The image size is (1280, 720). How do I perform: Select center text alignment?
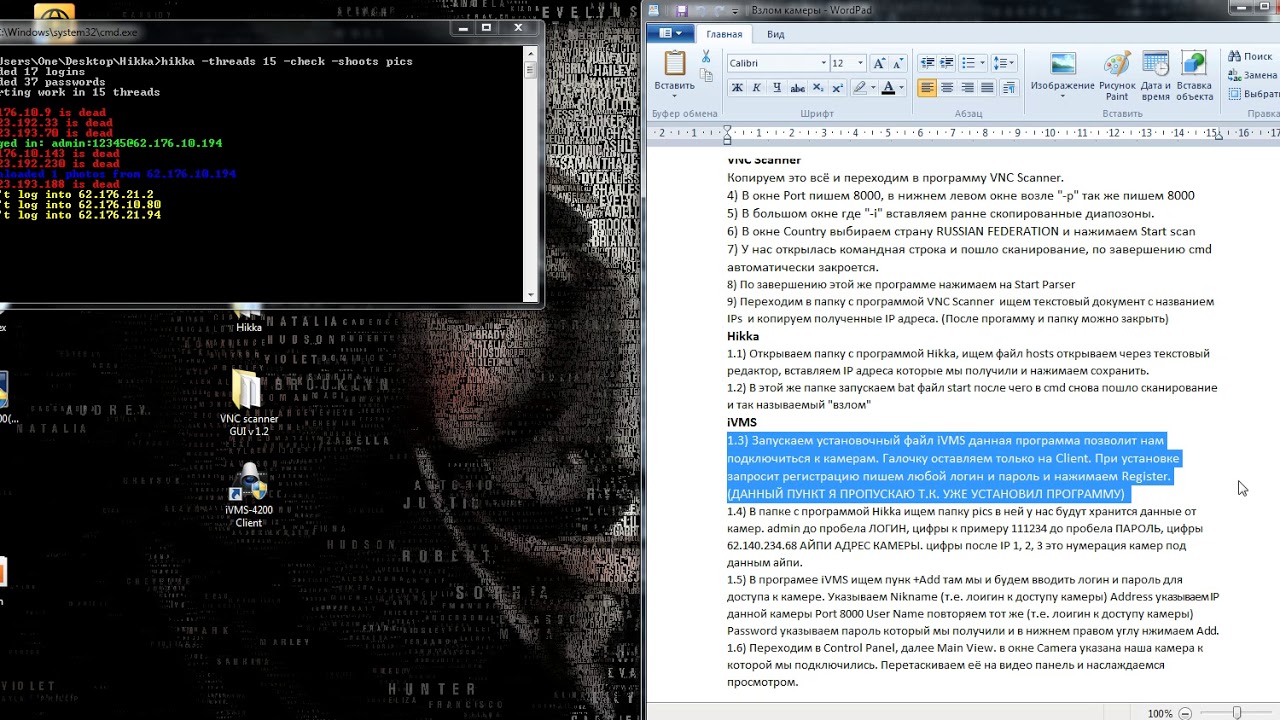(947, 88)
